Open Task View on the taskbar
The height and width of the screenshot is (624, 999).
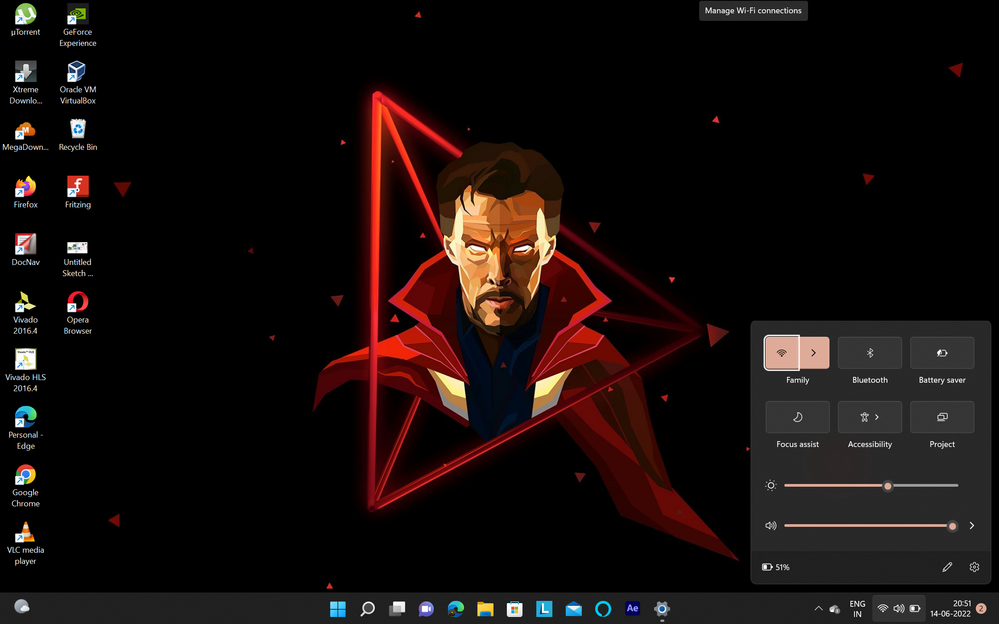pyautogui.click(x=397, y=609)
